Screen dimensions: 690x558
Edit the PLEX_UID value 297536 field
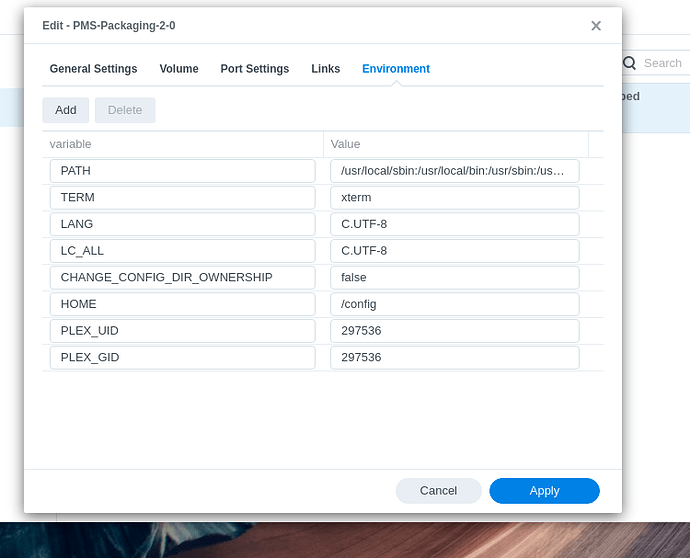click(455, 330)
